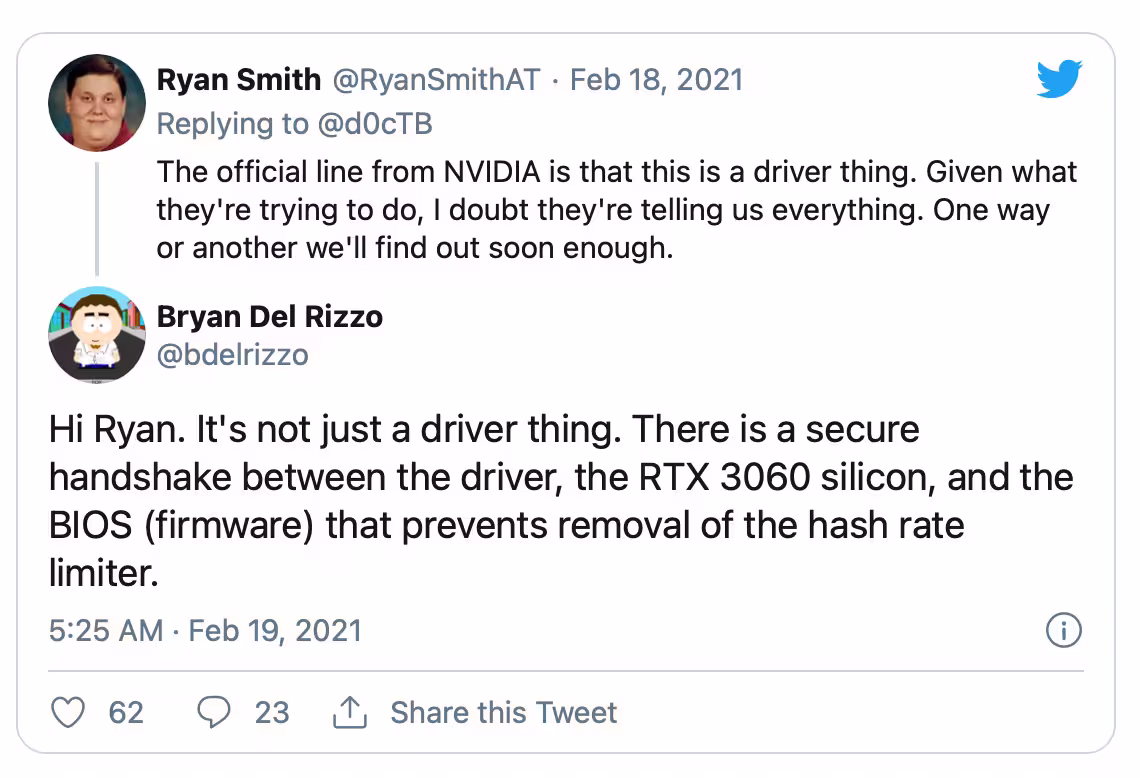Open replies via speech bubble icon
1140x778 pixels.
click(214, 712)
